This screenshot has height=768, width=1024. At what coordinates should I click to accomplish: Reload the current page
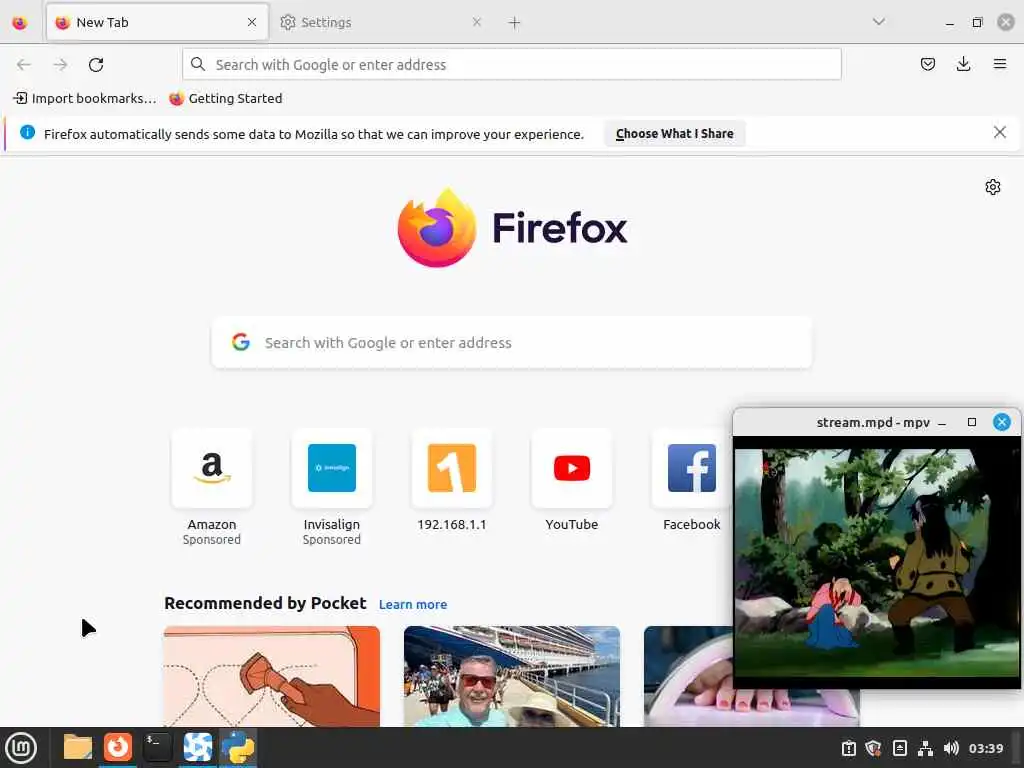[x=96, y=65]
